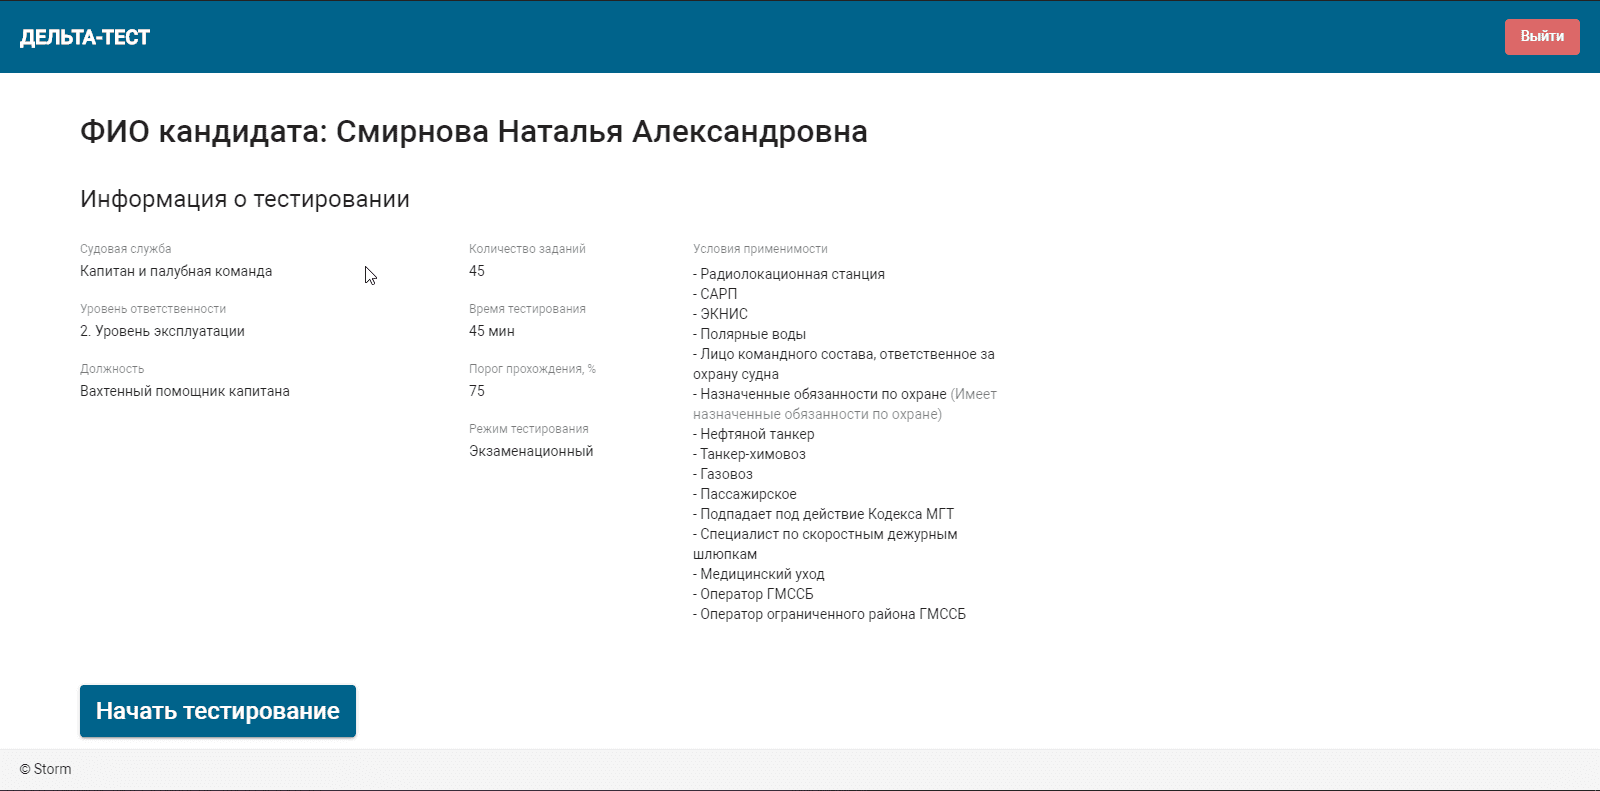Click the Информация о тестировании heading

[245, 199]
